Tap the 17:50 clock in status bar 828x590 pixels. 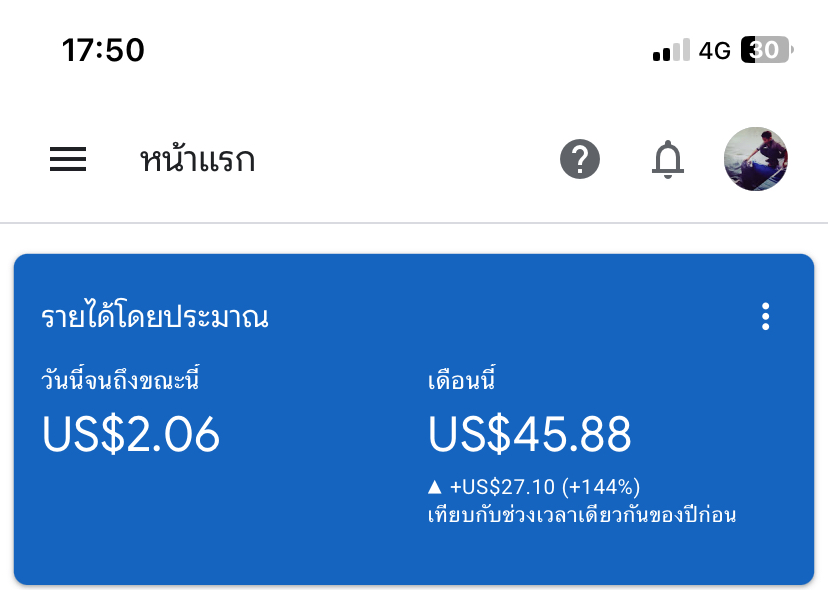pyautogui.click(x=103, y=50)
